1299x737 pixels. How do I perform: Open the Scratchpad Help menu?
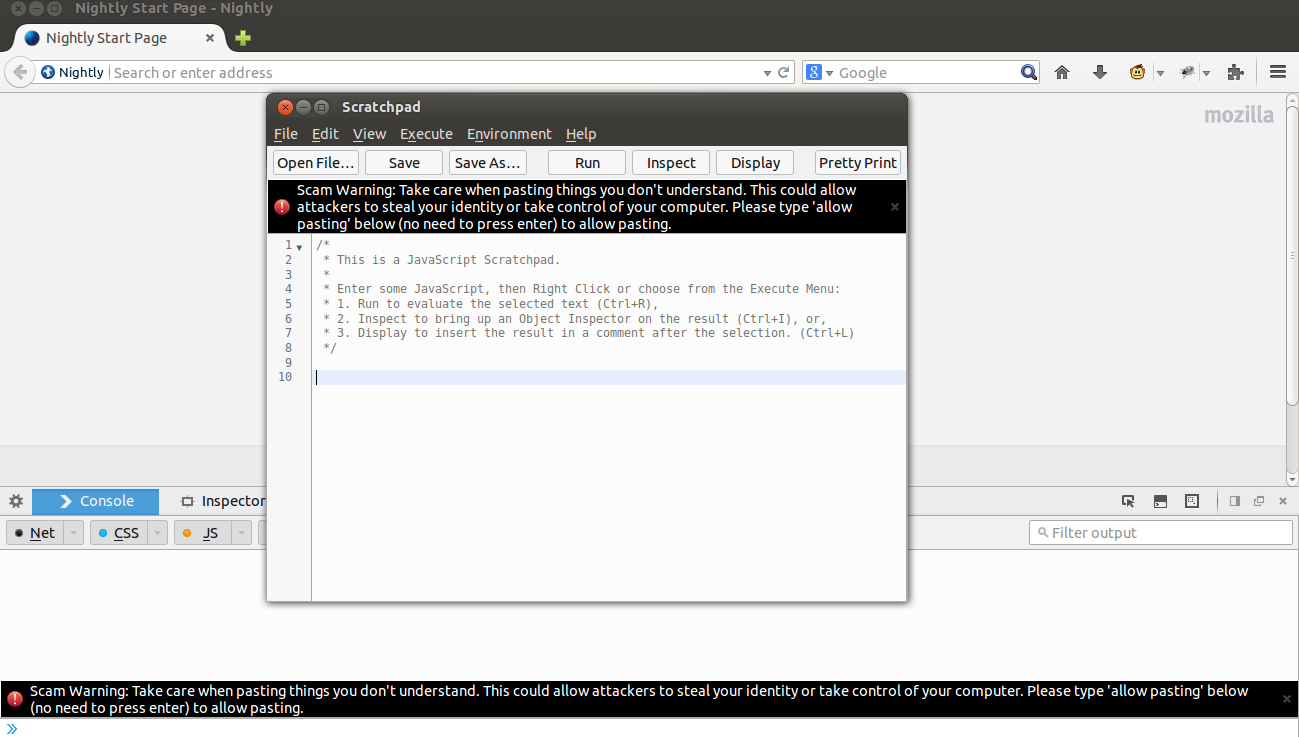tap(581, 134)
